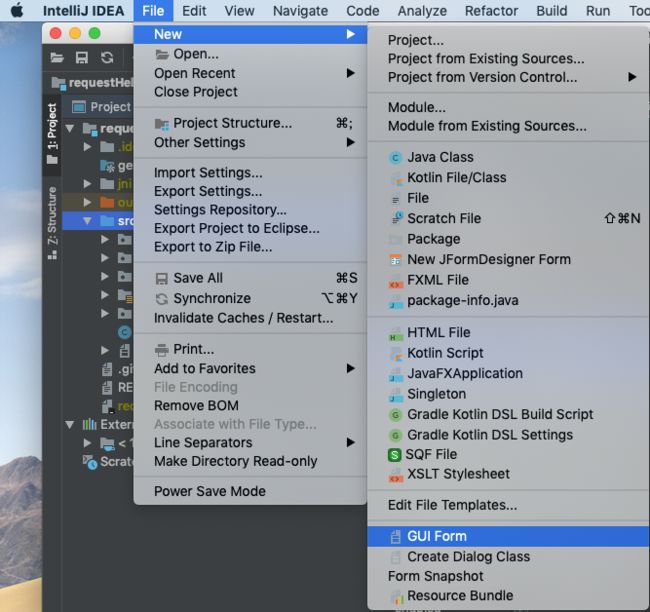650x612 pixels.
Task: Choose JavaFXApplication template
Action: 508,373
